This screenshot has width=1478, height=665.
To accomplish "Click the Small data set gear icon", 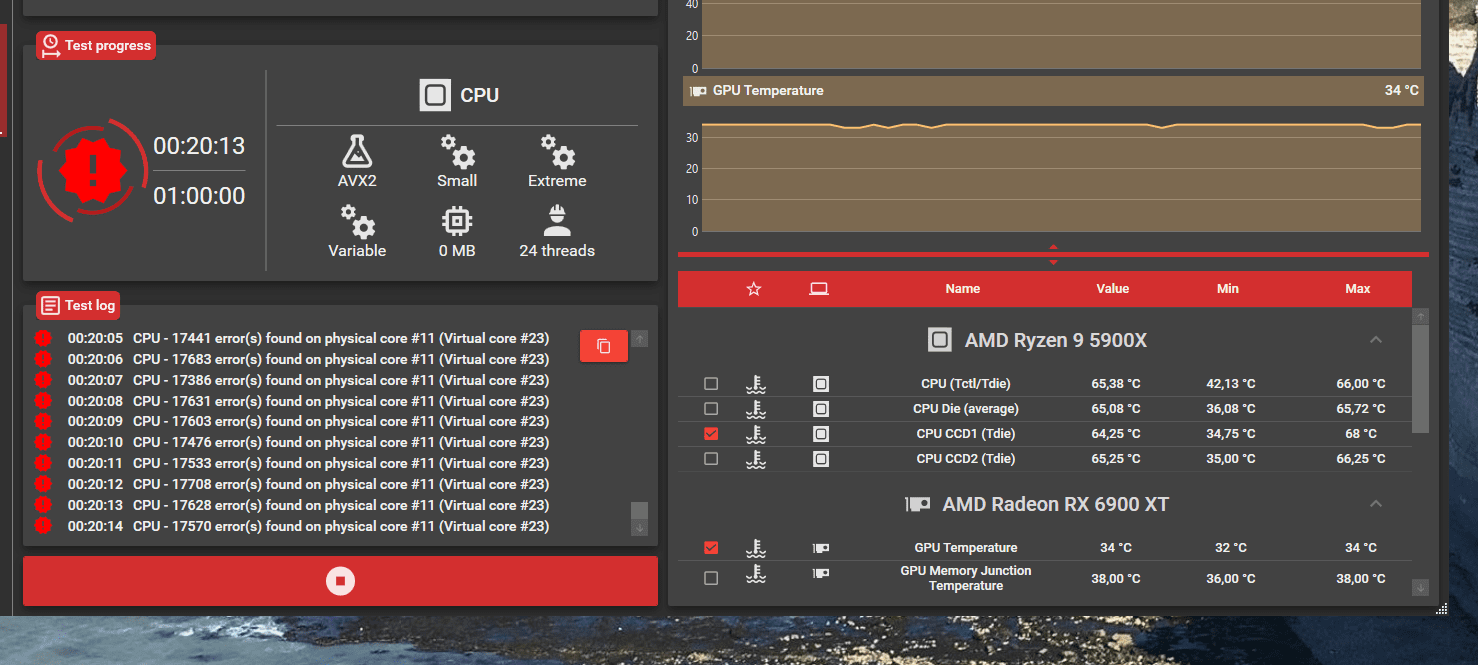I will [457, 152].
